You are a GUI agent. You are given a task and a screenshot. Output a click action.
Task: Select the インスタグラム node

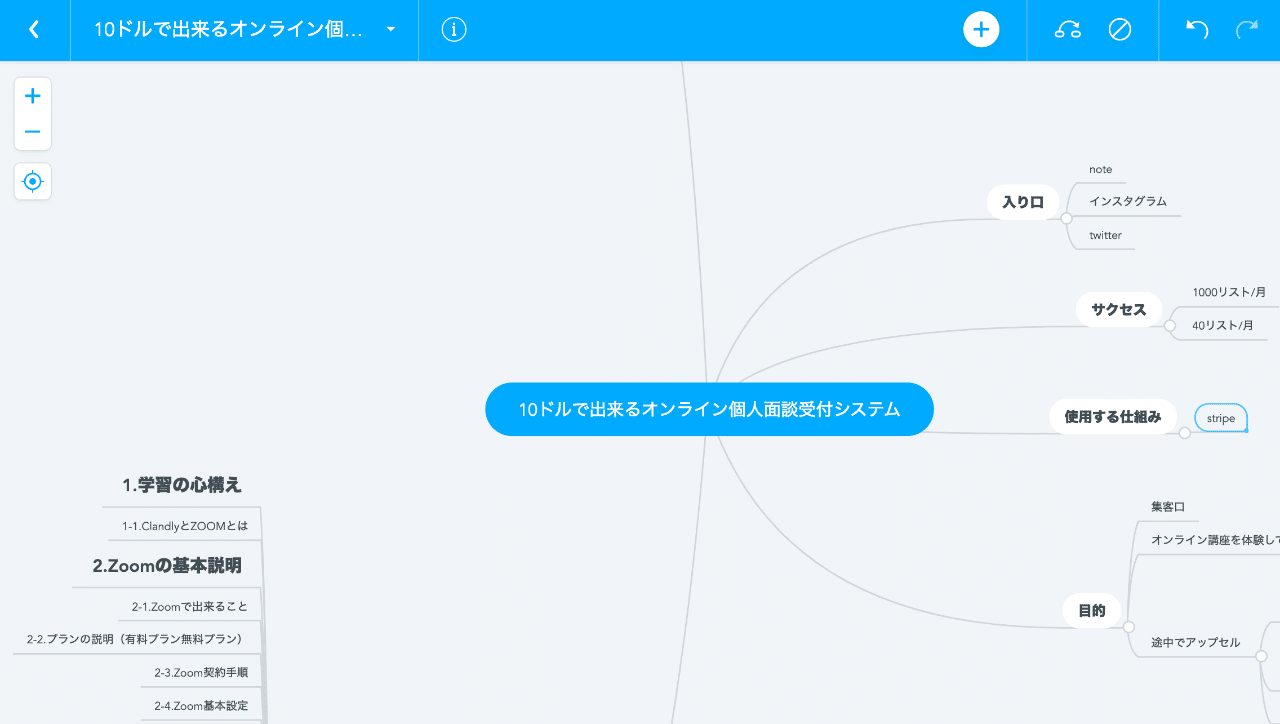1128,201
